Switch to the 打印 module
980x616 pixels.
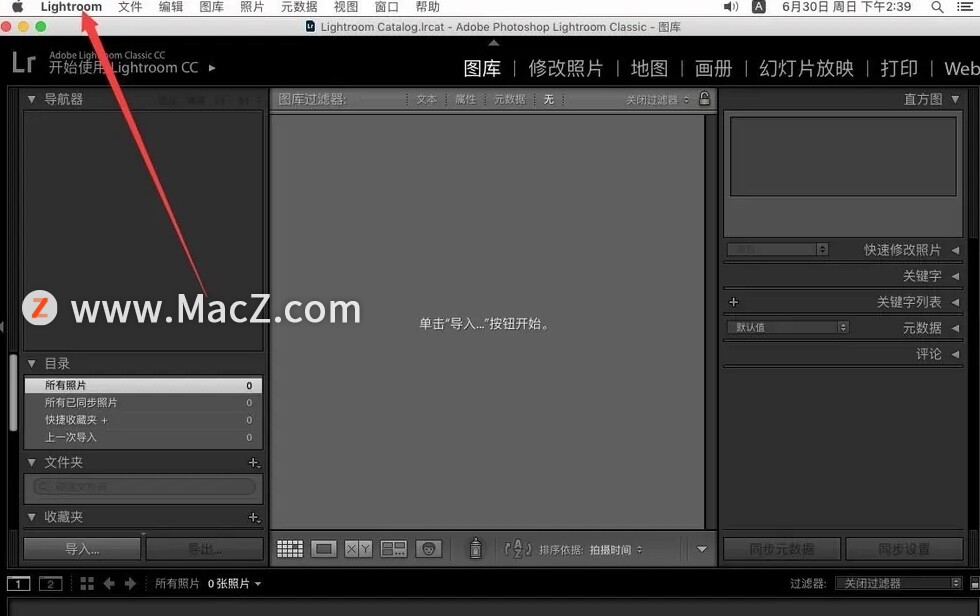point(899,68)
